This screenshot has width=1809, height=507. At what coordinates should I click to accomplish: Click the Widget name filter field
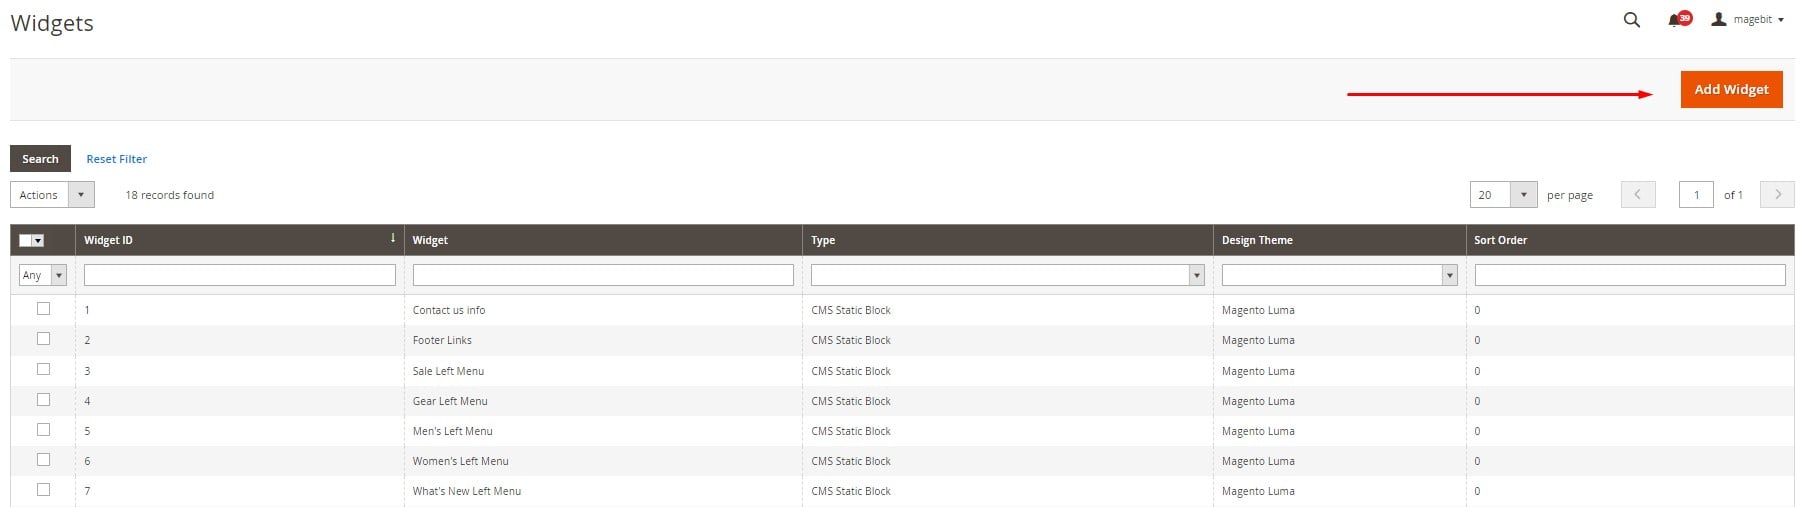[x=603, y=275]
